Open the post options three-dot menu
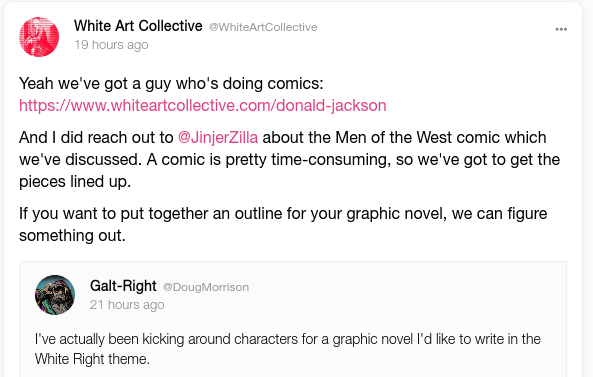 [x=561, y=29]
